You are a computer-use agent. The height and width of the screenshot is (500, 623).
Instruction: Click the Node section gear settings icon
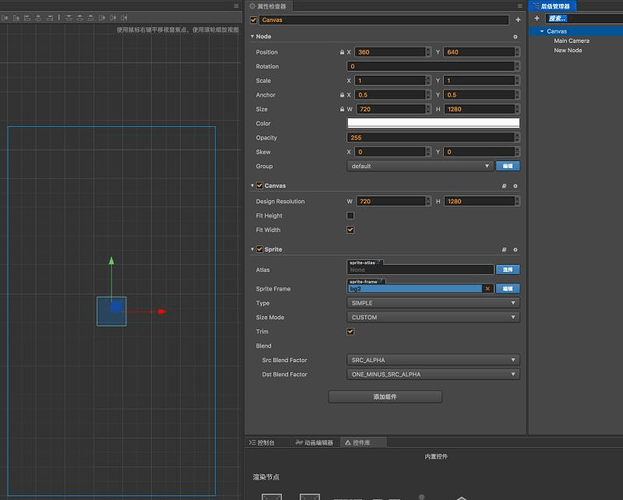pyautogui.click(x=515, y=36)
